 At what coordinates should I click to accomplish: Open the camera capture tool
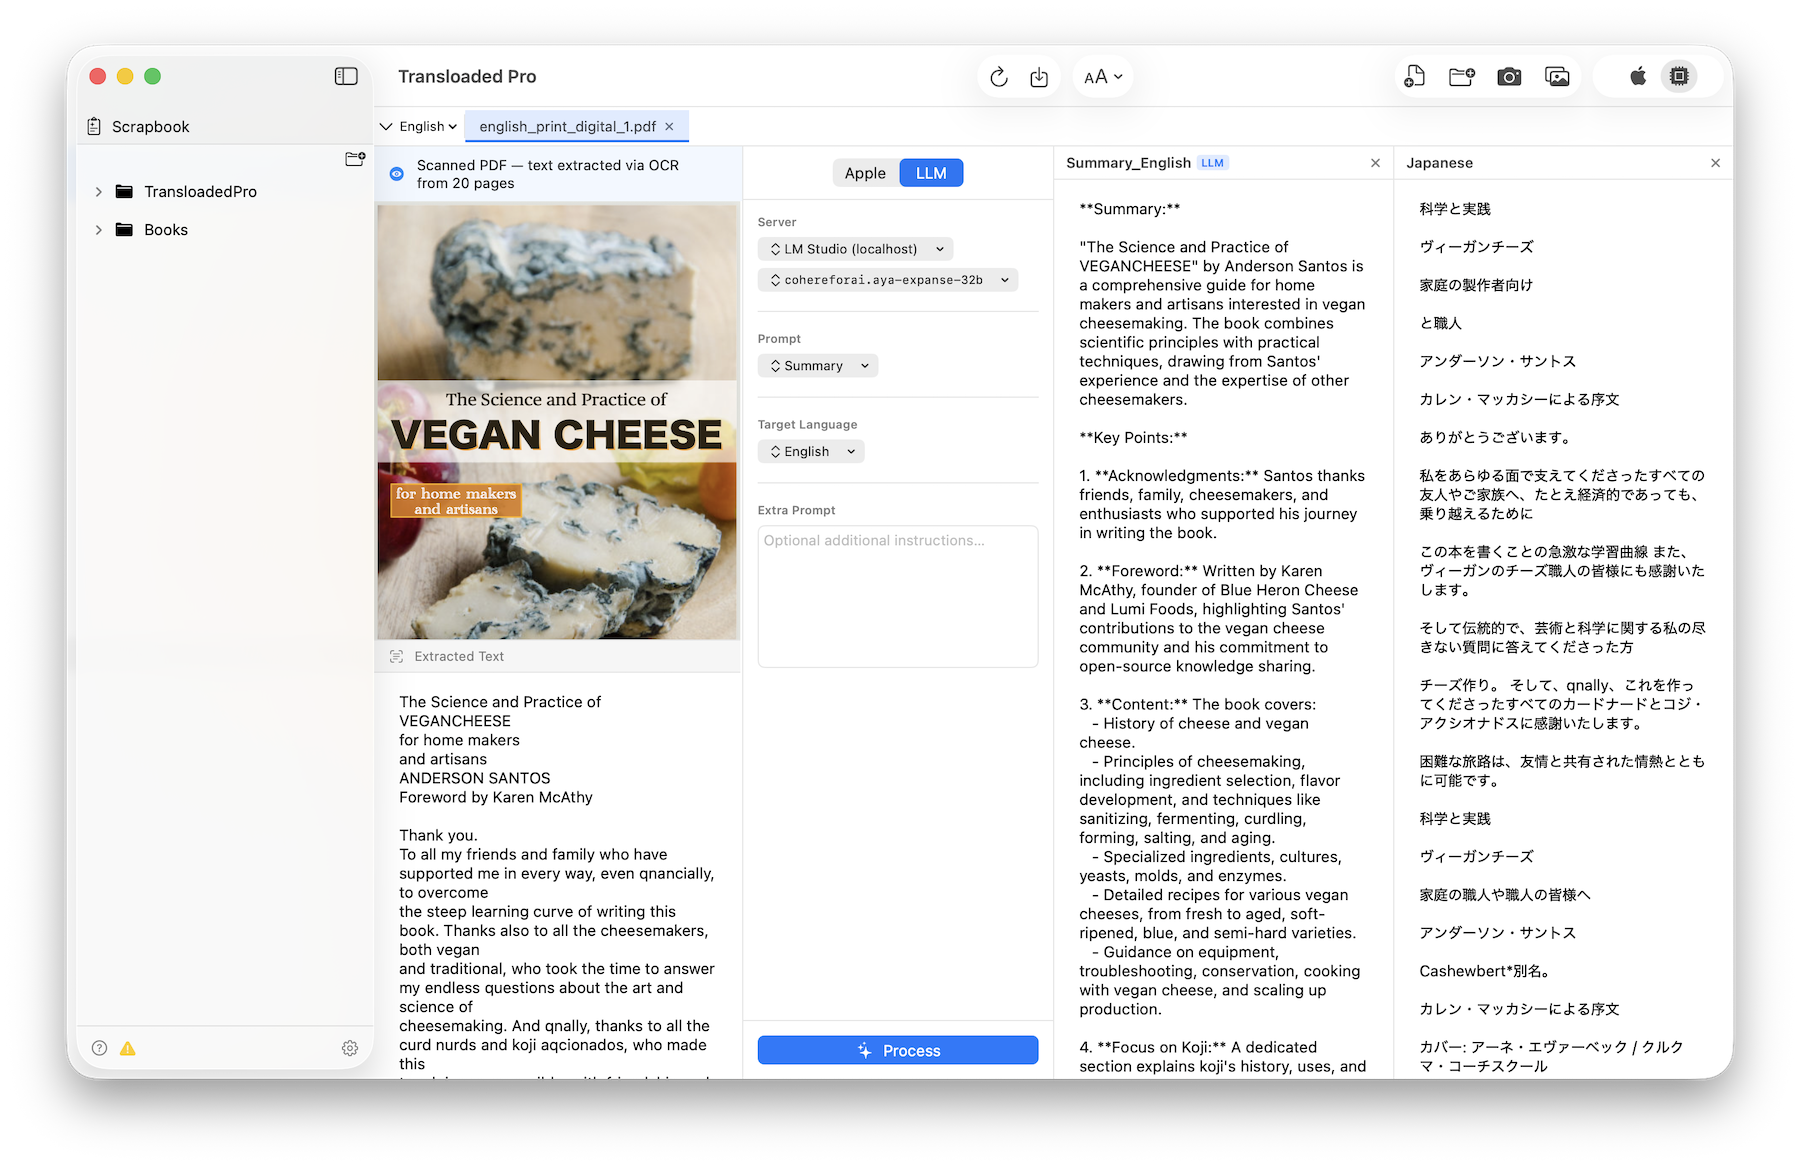[x=1509, y=76]
